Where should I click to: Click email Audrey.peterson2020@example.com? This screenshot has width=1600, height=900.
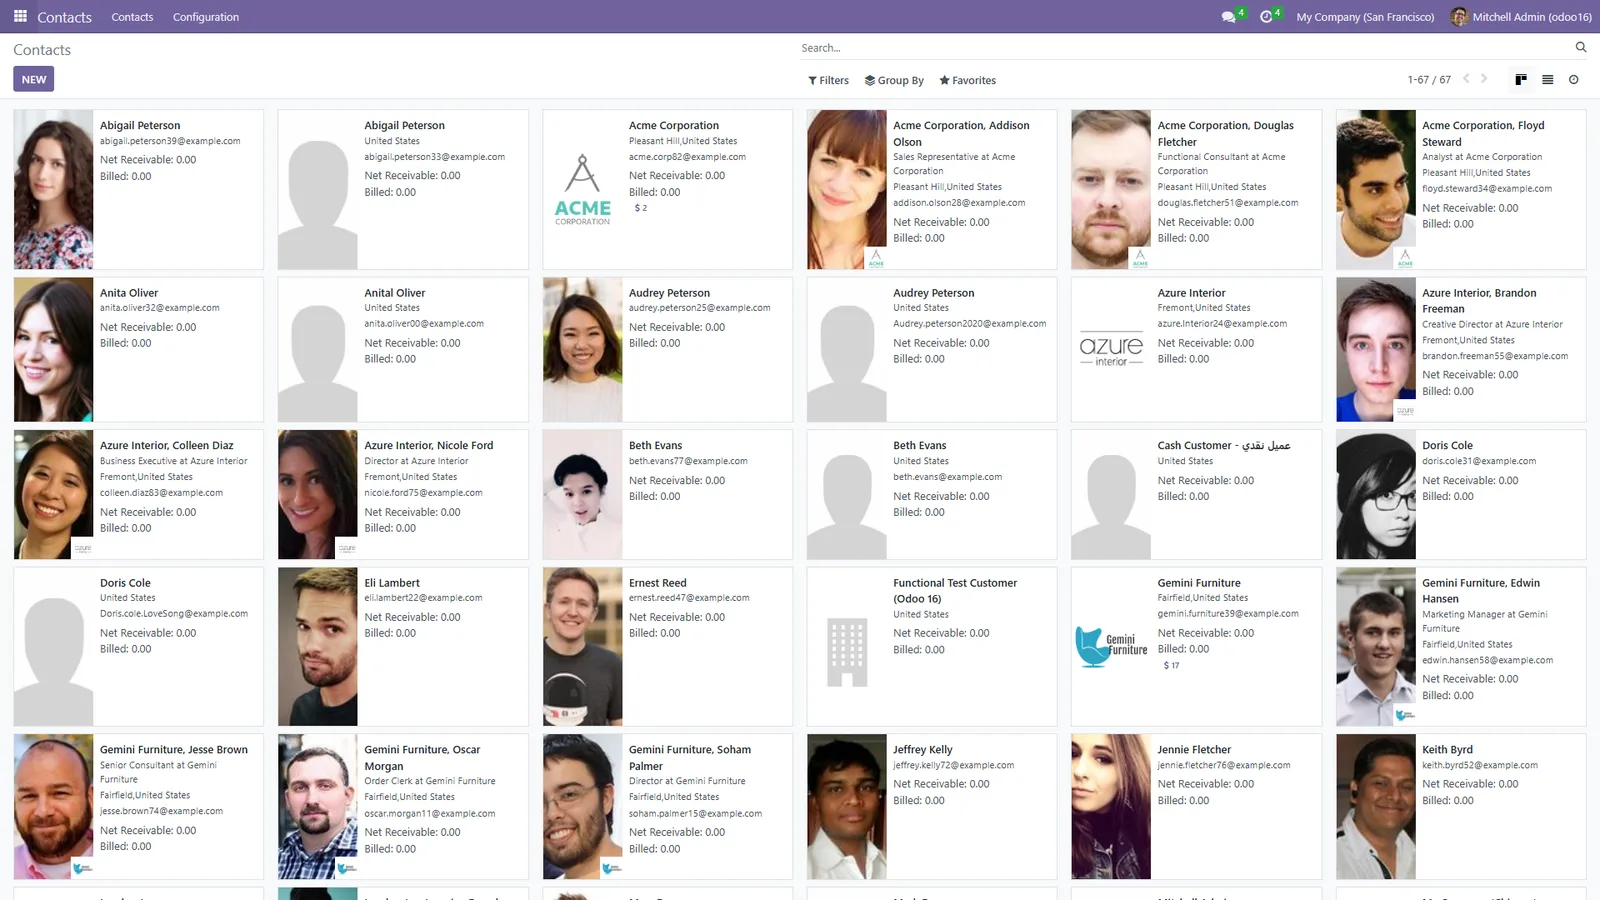970,324
